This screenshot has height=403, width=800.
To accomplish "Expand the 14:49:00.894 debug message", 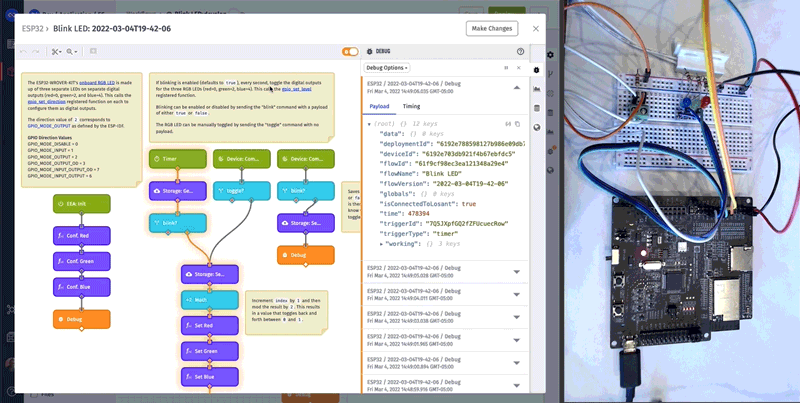I will click(x=517, y=363).
